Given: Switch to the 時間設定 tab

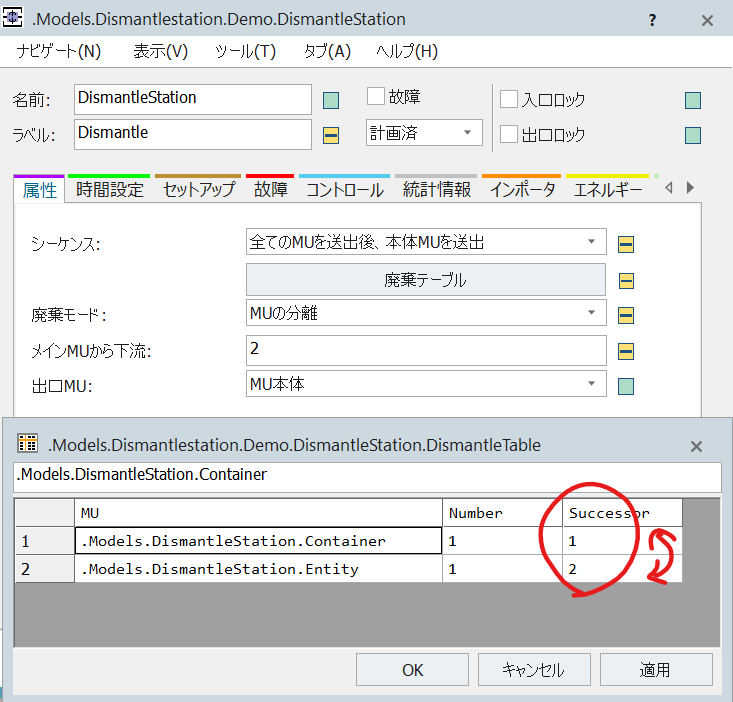Looking at the screenshot, I should [x=109, y=189].
